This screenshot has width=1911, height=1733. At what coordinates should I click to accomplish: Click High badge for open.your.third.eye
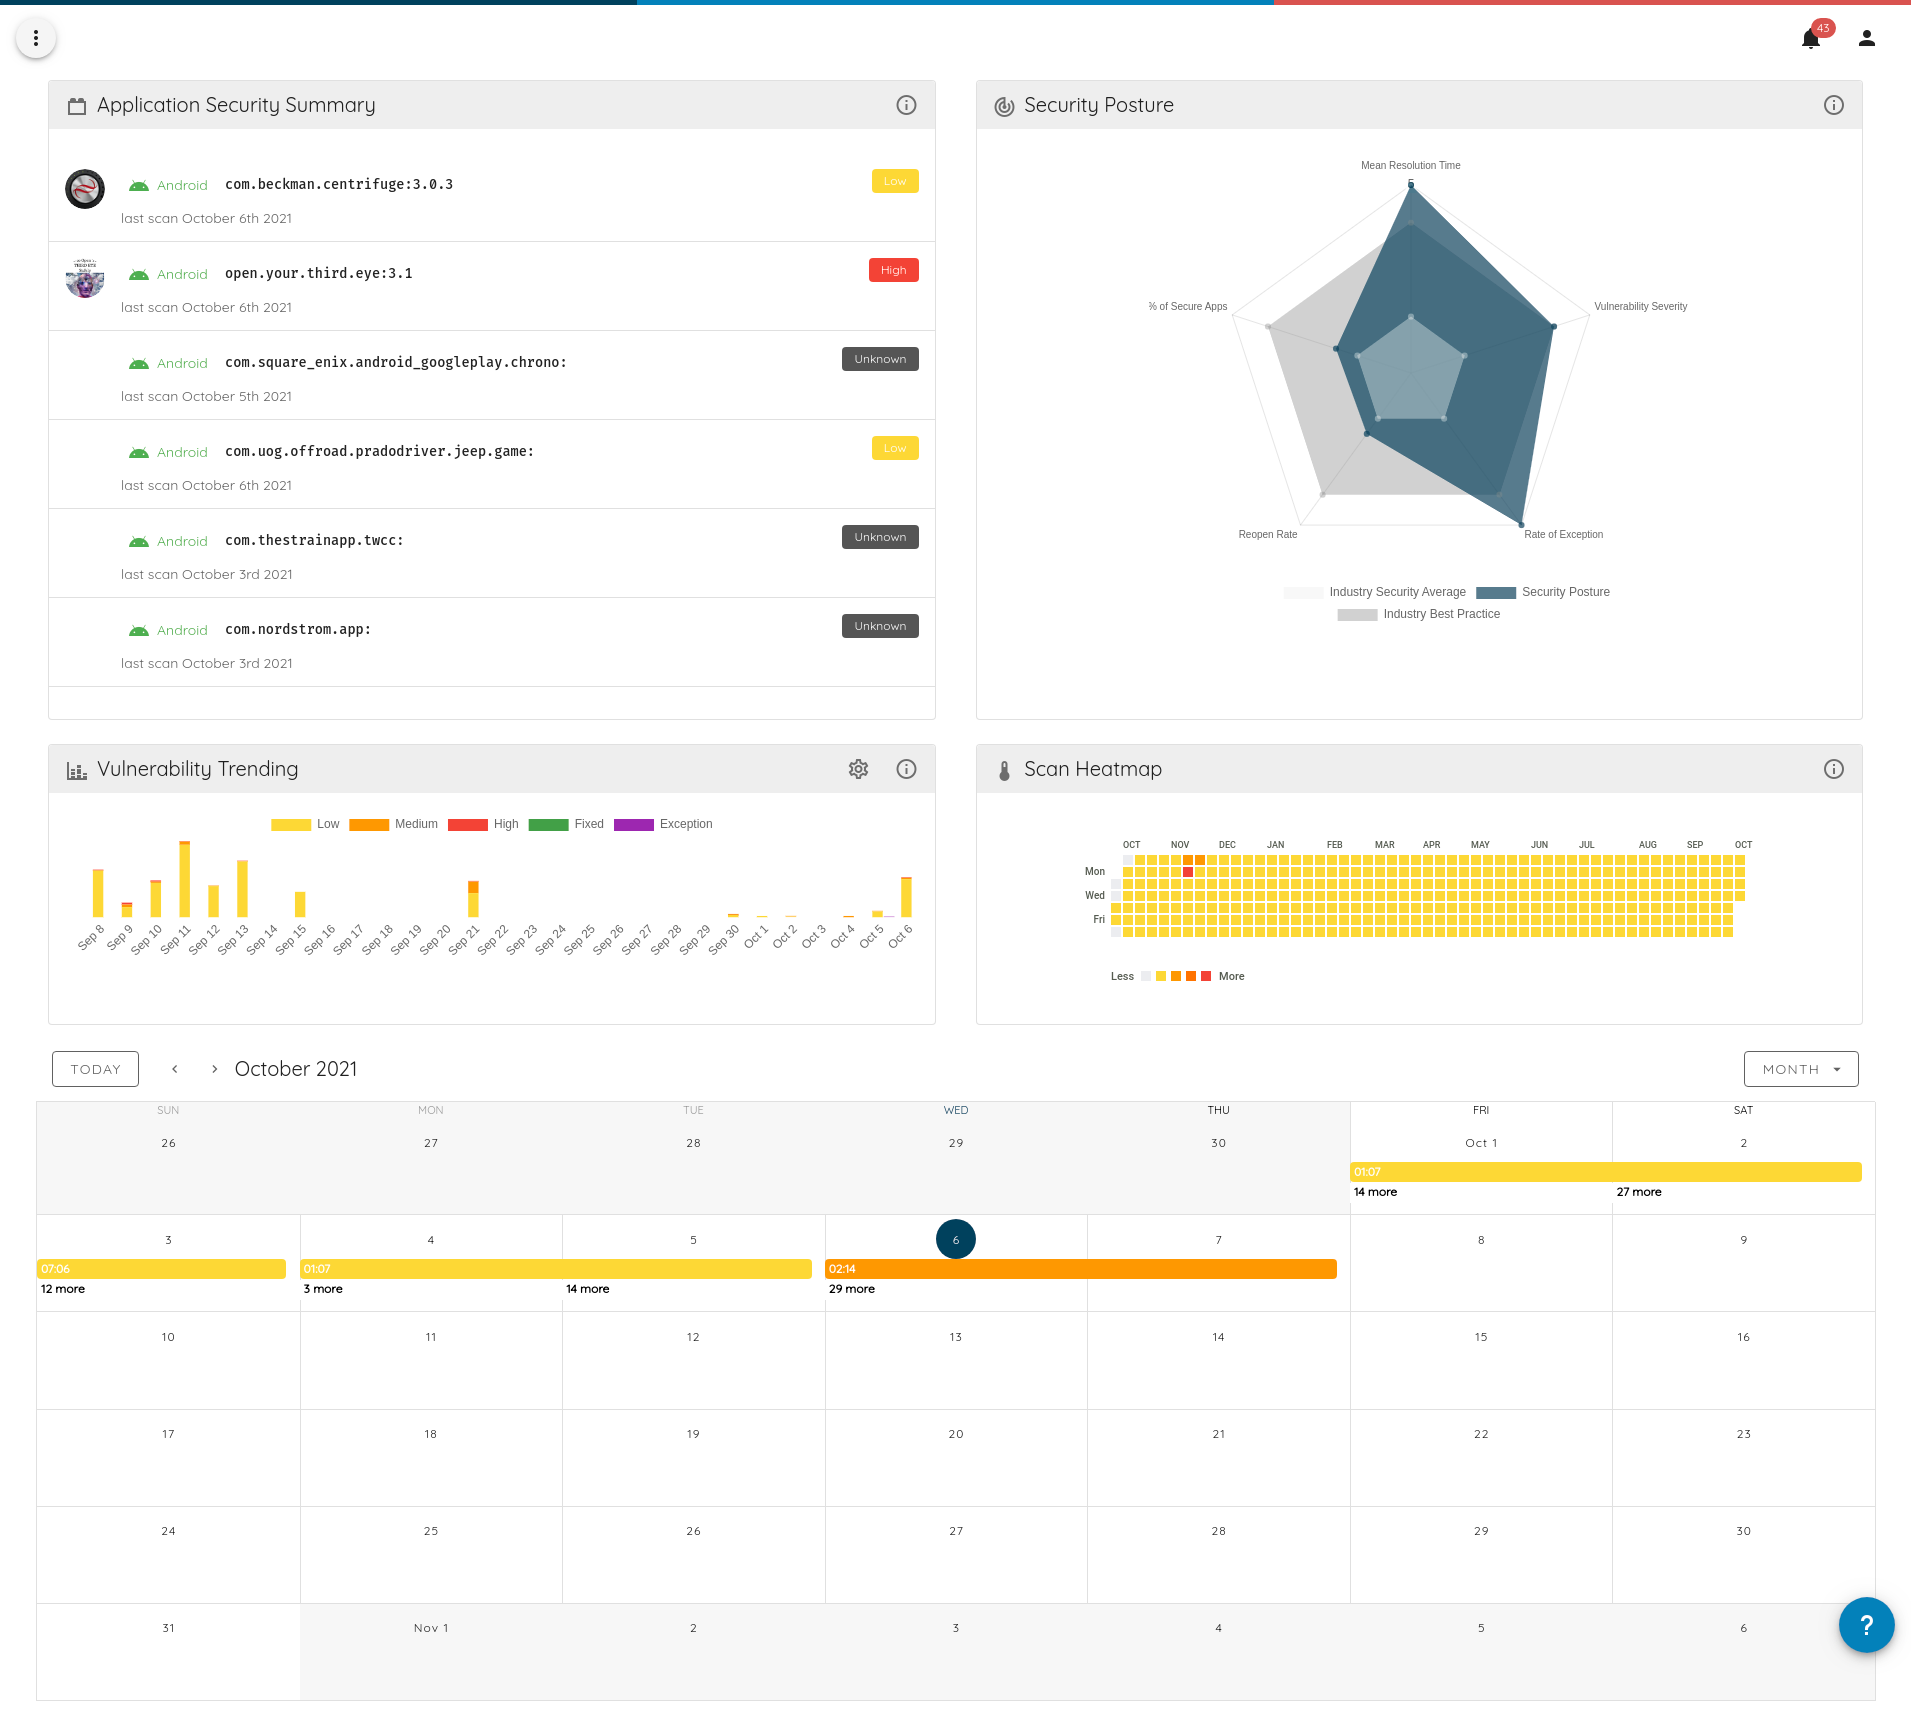pos(894,270)
